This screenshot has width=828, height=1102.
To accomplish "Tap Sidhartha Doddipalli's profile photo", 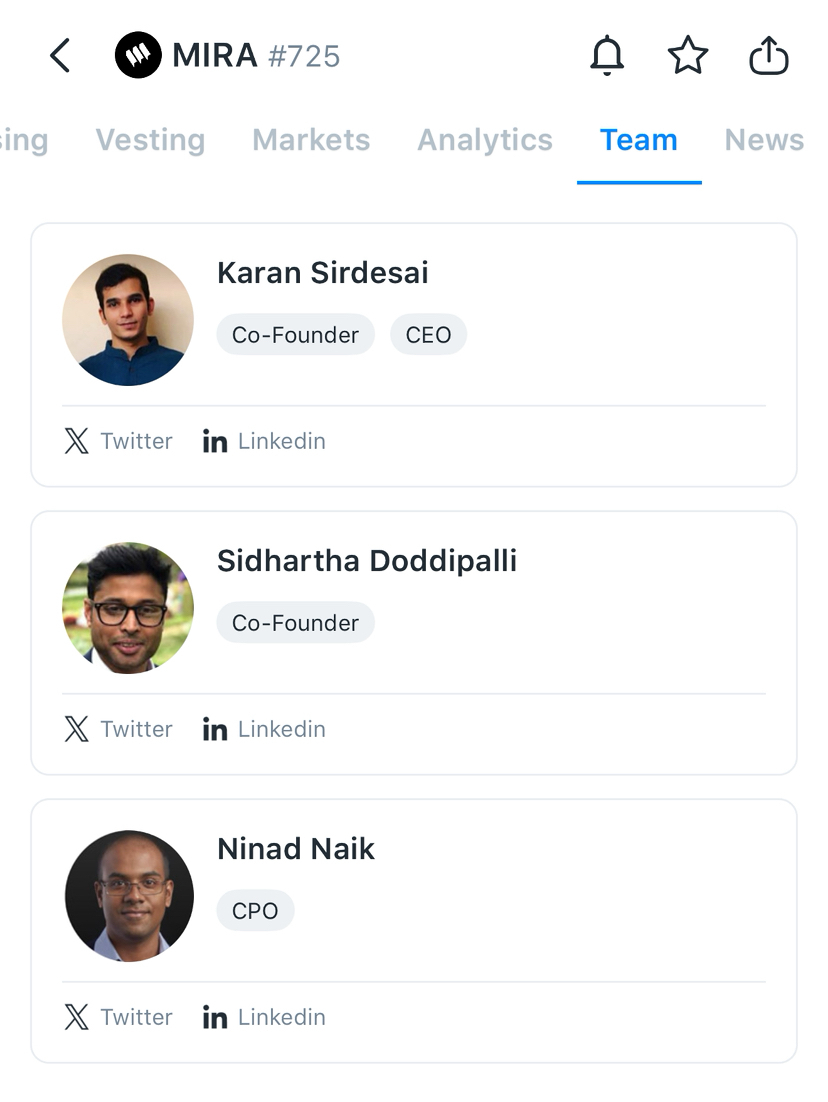I will pyautogui.click(x=128, y=608).
